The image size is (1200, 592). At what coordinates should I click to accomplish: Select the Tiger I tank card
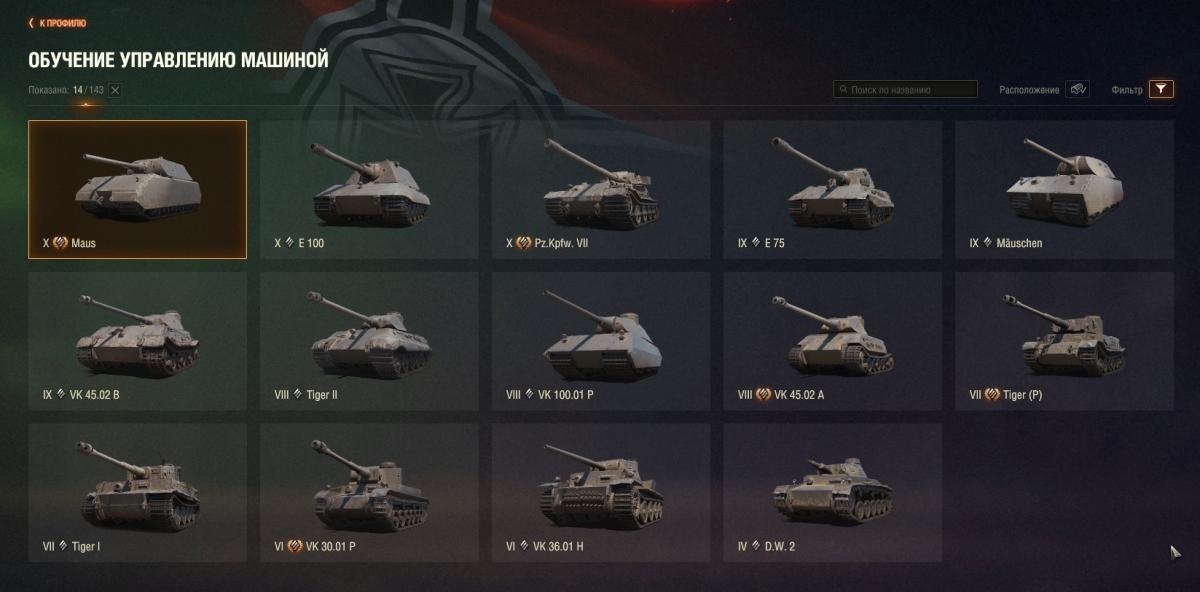click(137, 492)
